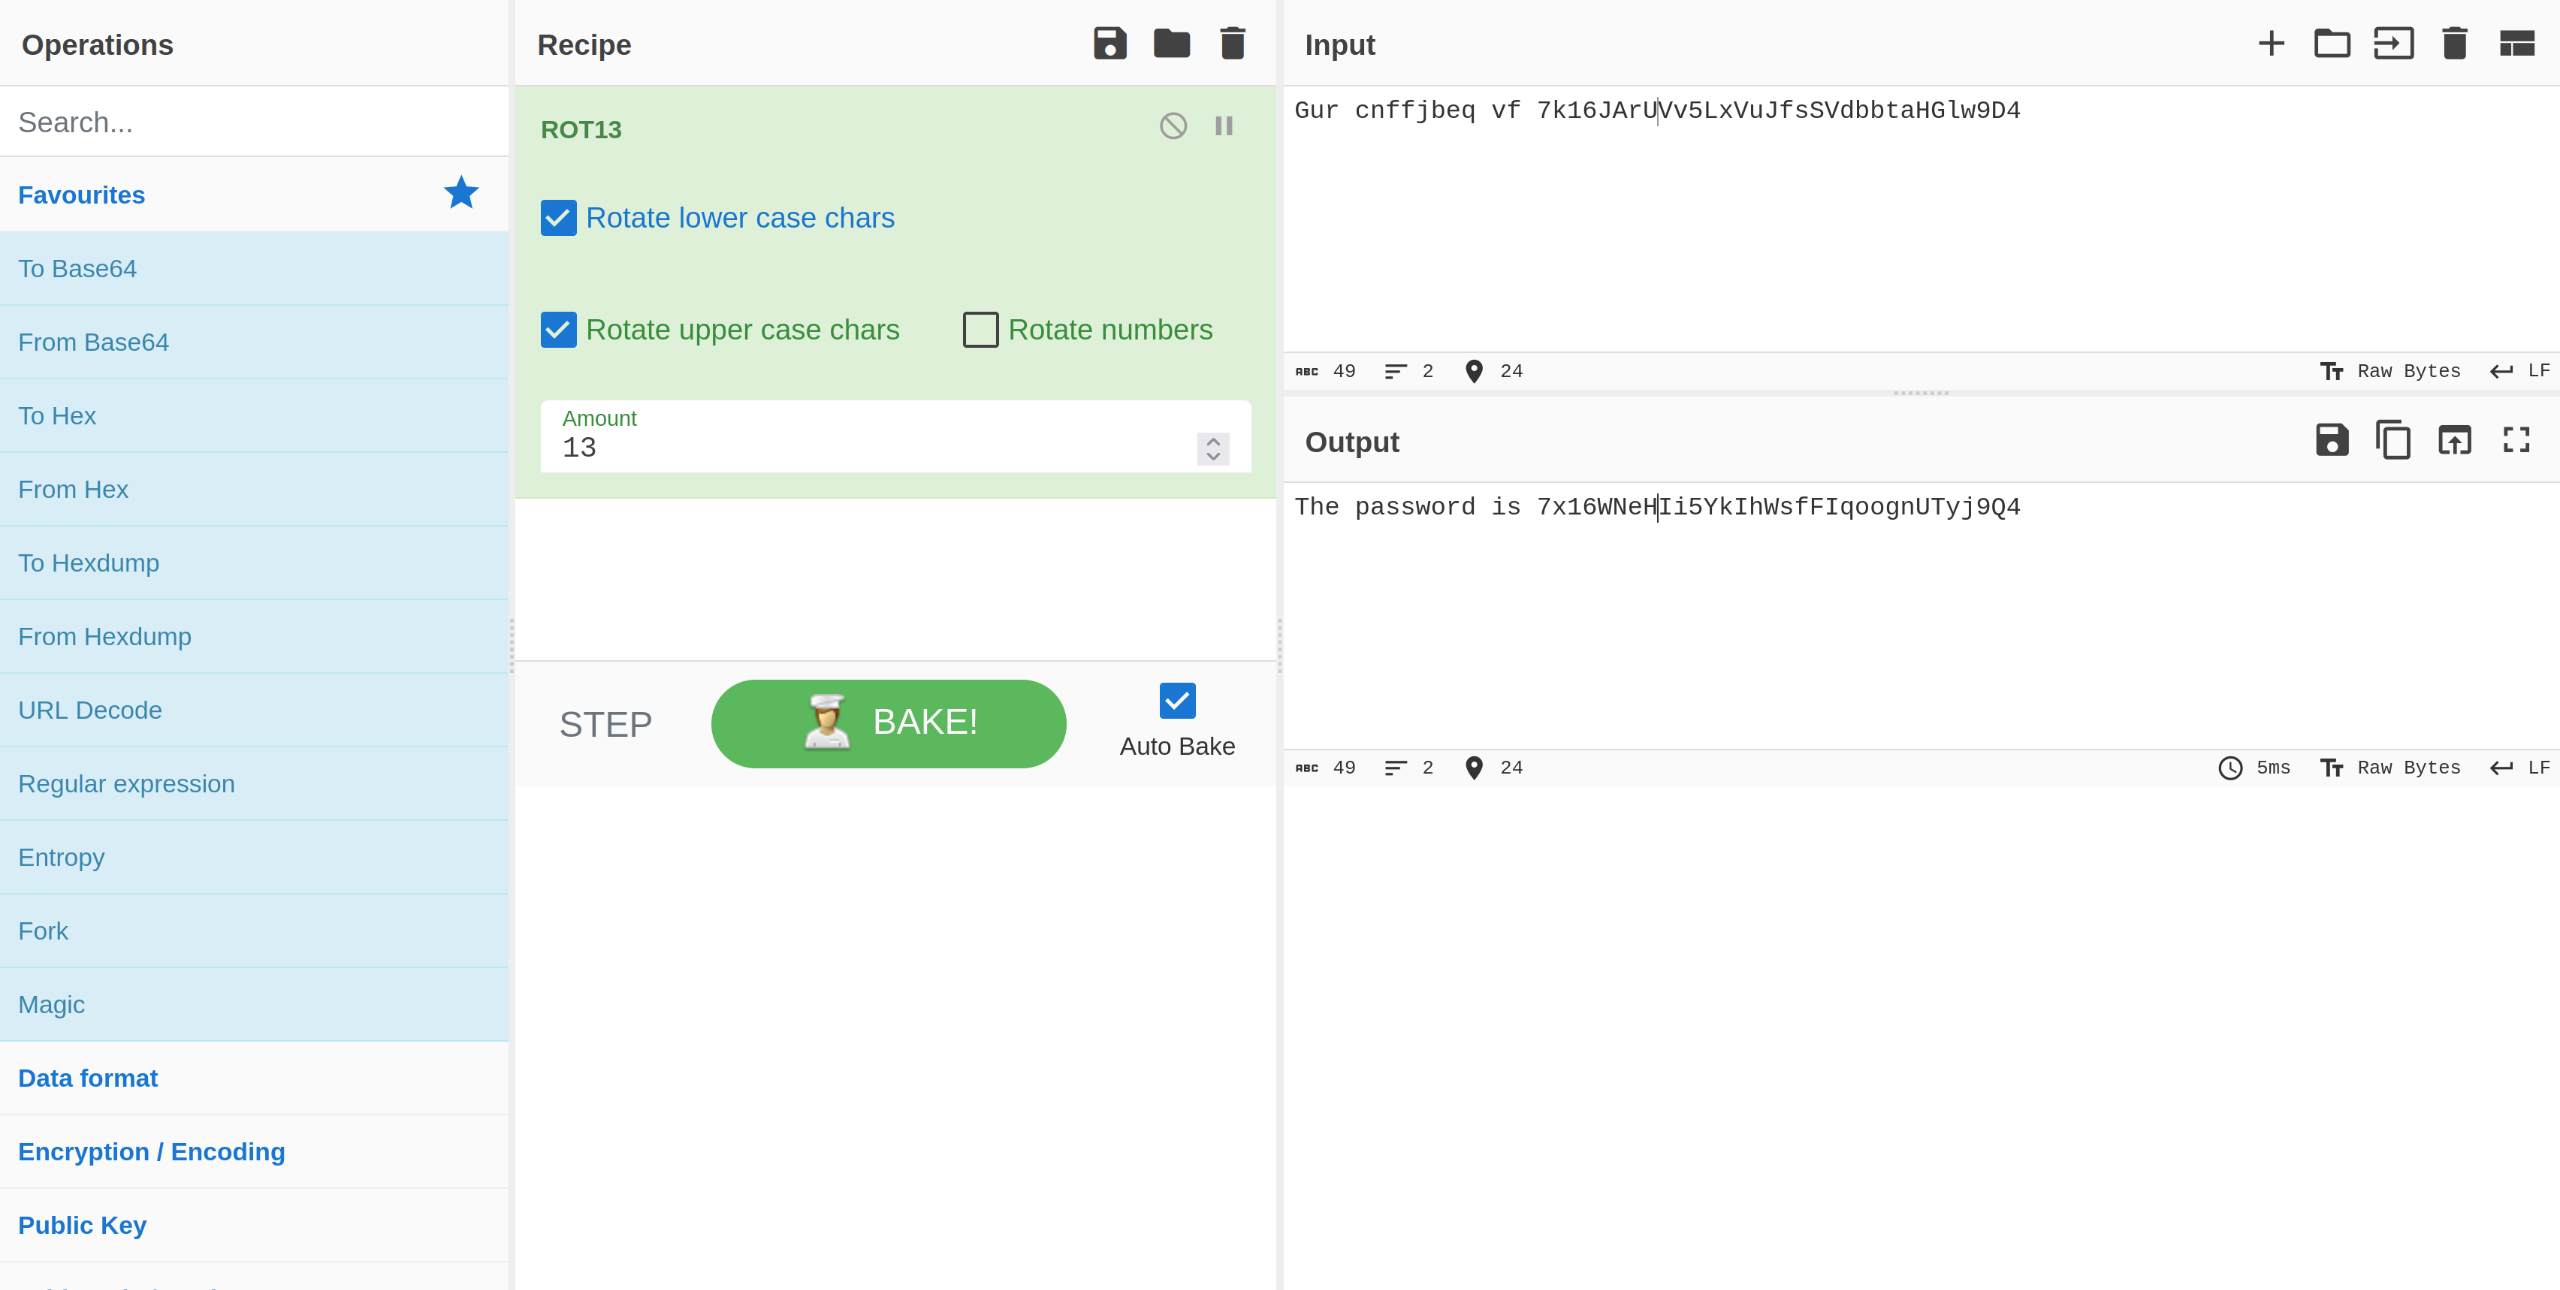
Task: Increase the Amount stepper value
Action: click(1213, 441)
